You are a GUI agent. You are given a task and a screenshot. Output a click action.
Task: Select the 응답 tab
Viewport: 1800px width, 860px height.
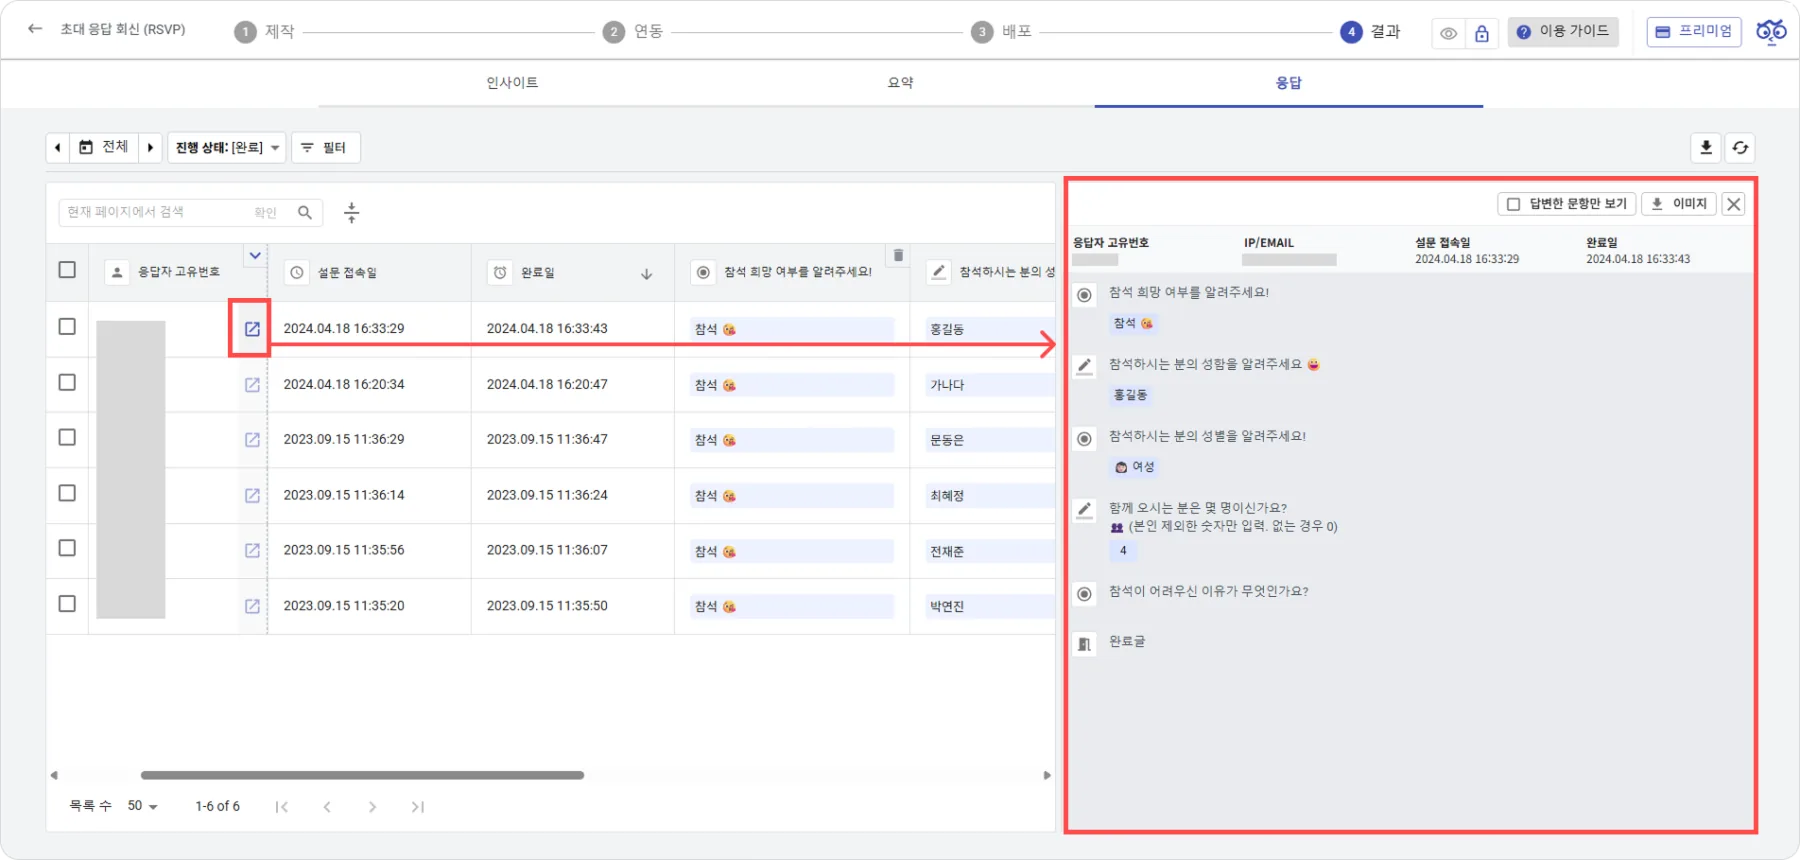(x=1288, y=83)
